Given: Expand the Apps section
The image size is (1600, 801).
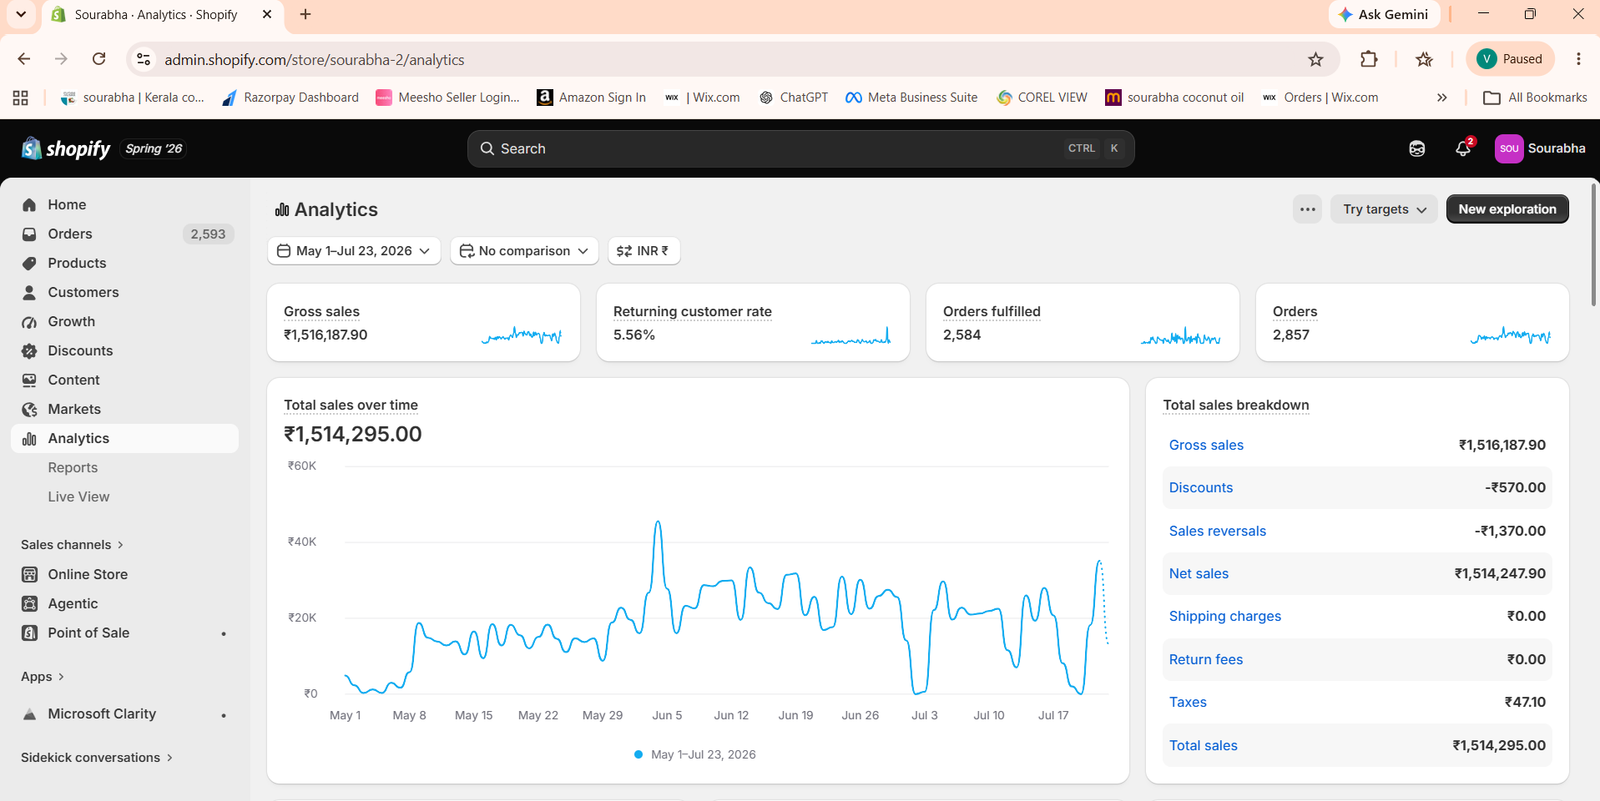Looking at the screenshot, I should (x=42, y=677).
